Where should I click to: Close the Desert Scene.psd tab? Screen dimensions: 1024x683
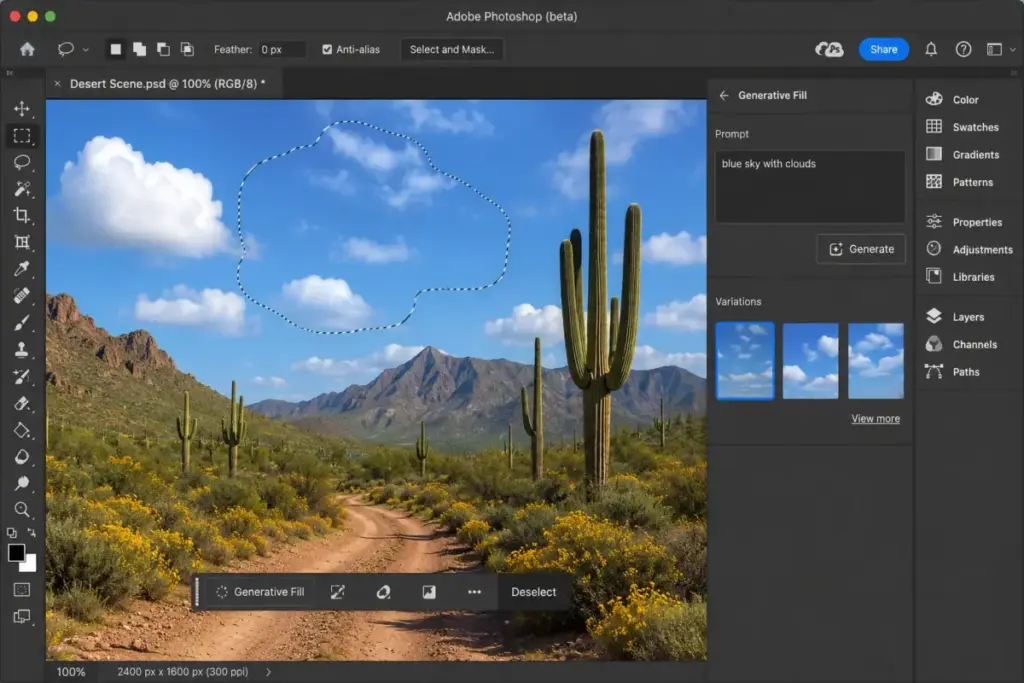(57, 84)
